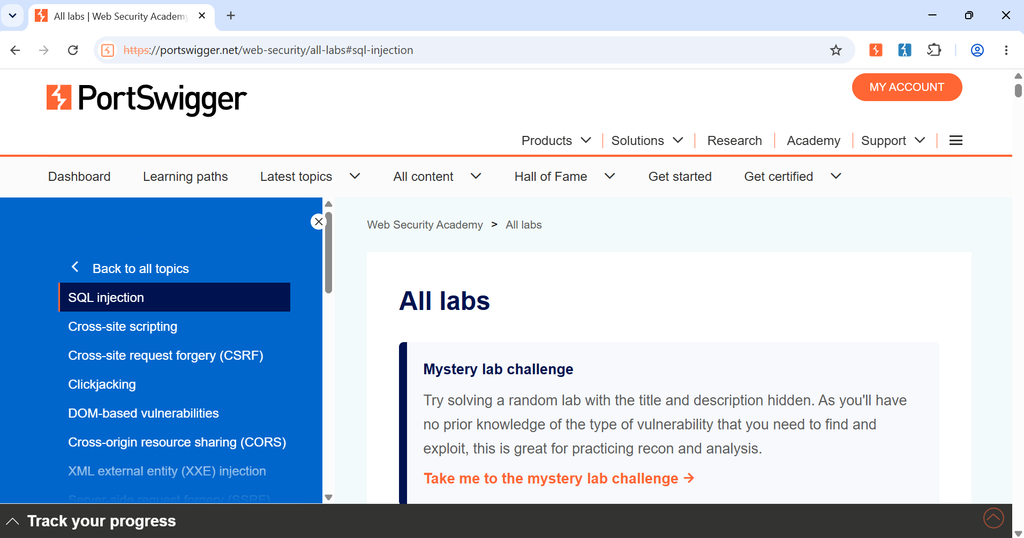
Task: Click the Mystery lab challenge heading
Action: point(498,369)
